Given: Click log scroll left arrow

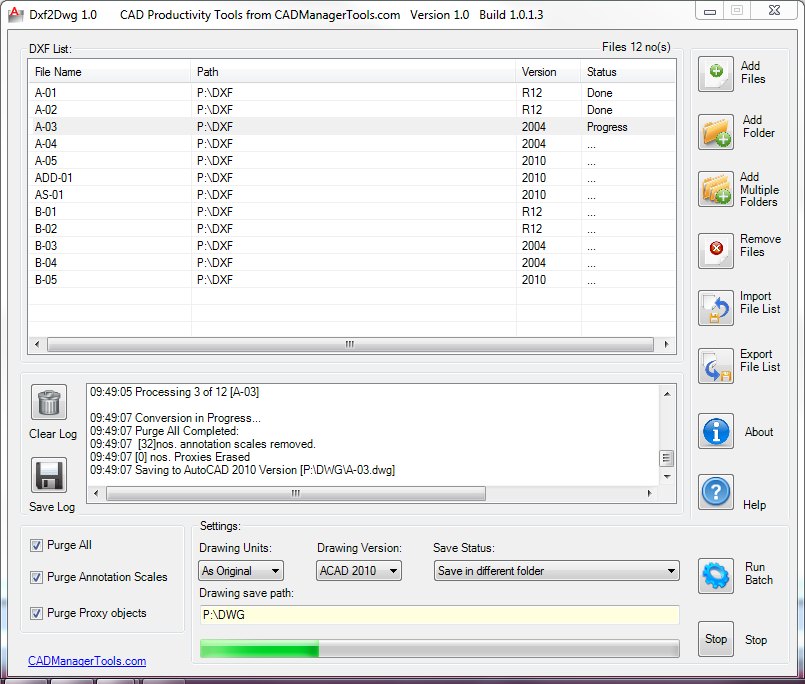Looking at the screenshot, I should [96, 493].
